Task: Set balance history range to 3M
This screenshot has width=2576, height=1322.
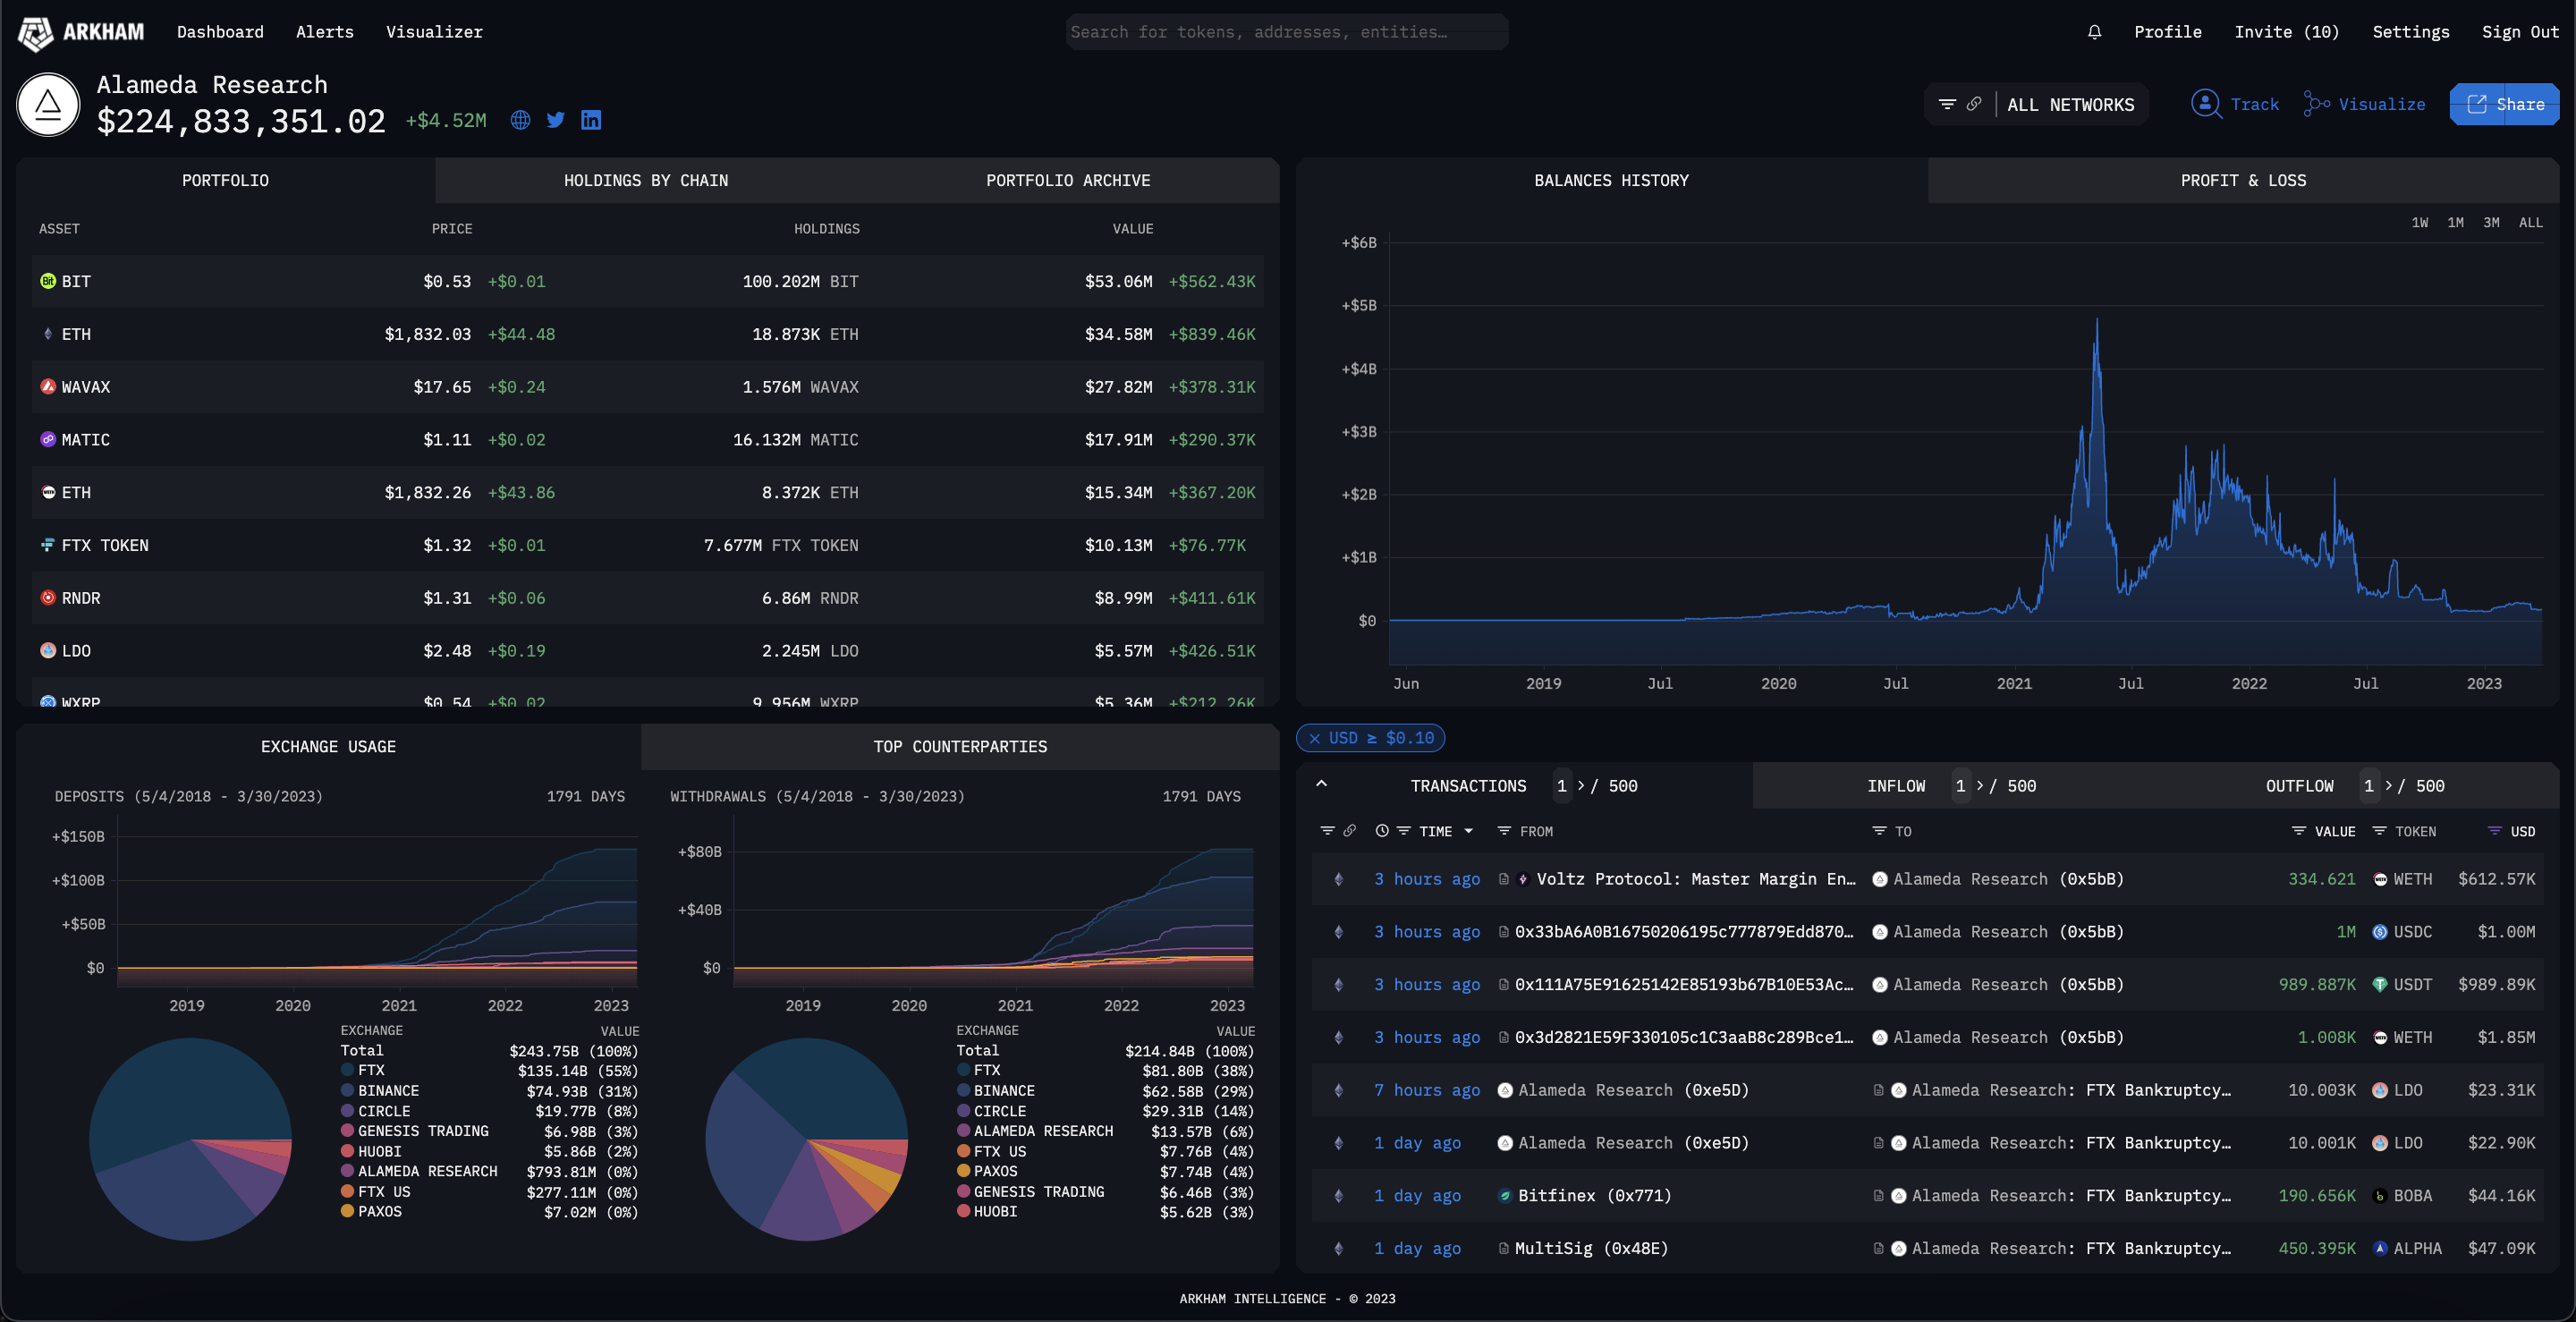Action: point(2491,222)
